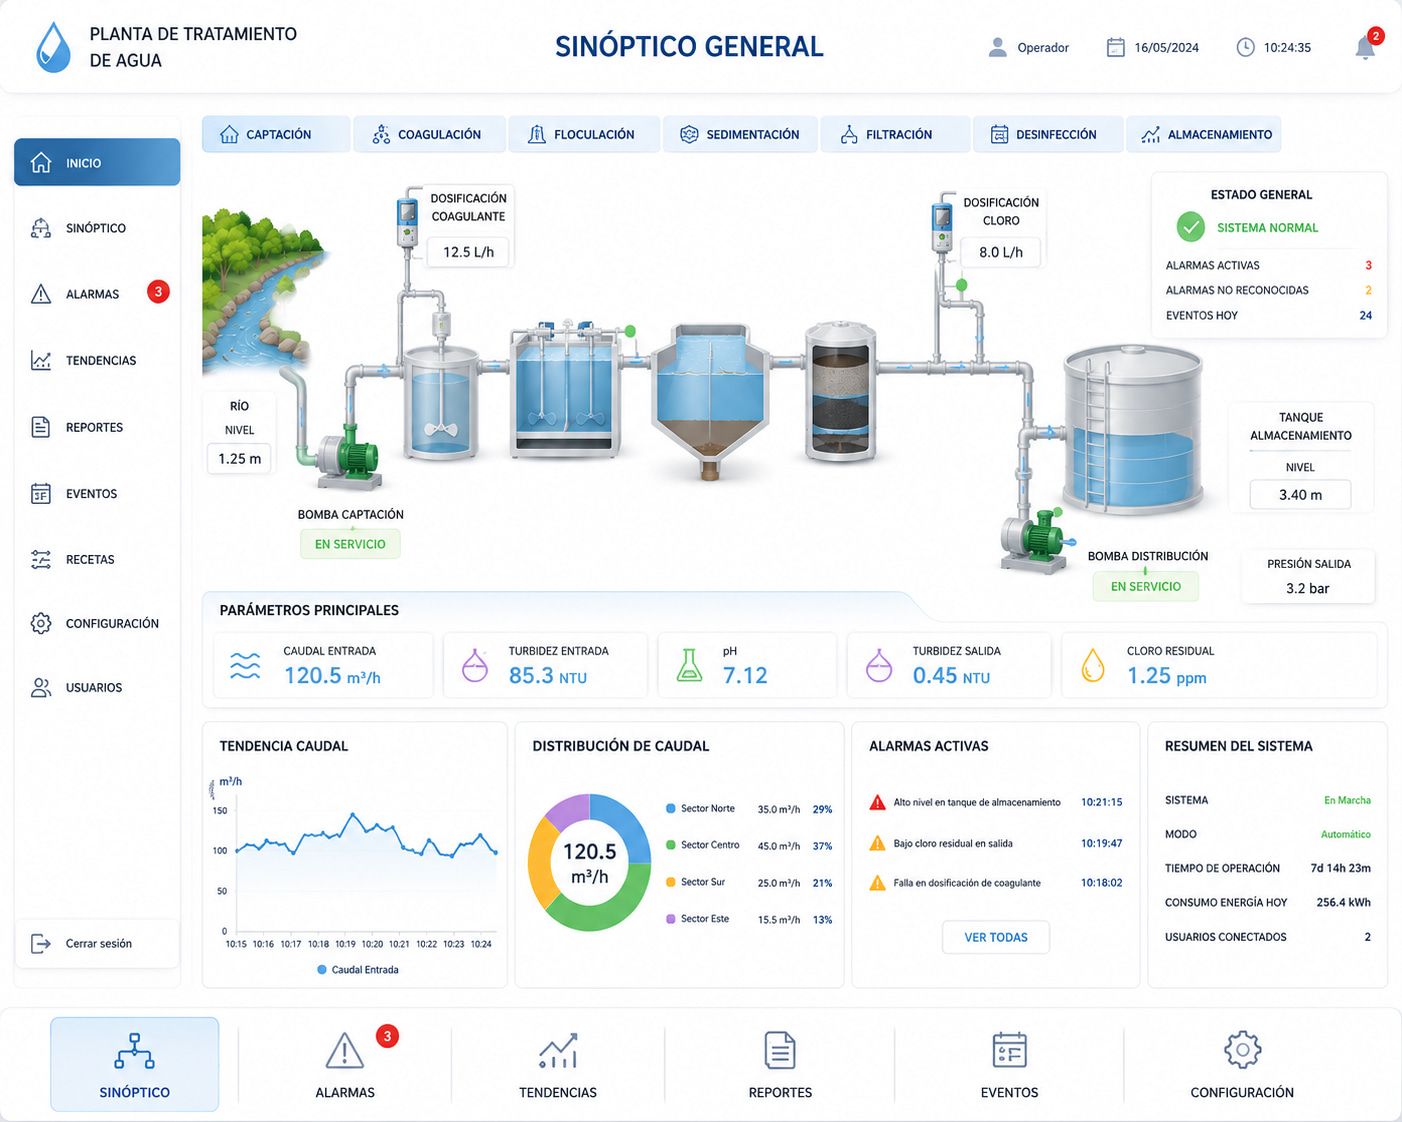This screenshot has width=1402, height=1122.
Task: Click the green Sector Centro legend swatch
Action: 671,845
